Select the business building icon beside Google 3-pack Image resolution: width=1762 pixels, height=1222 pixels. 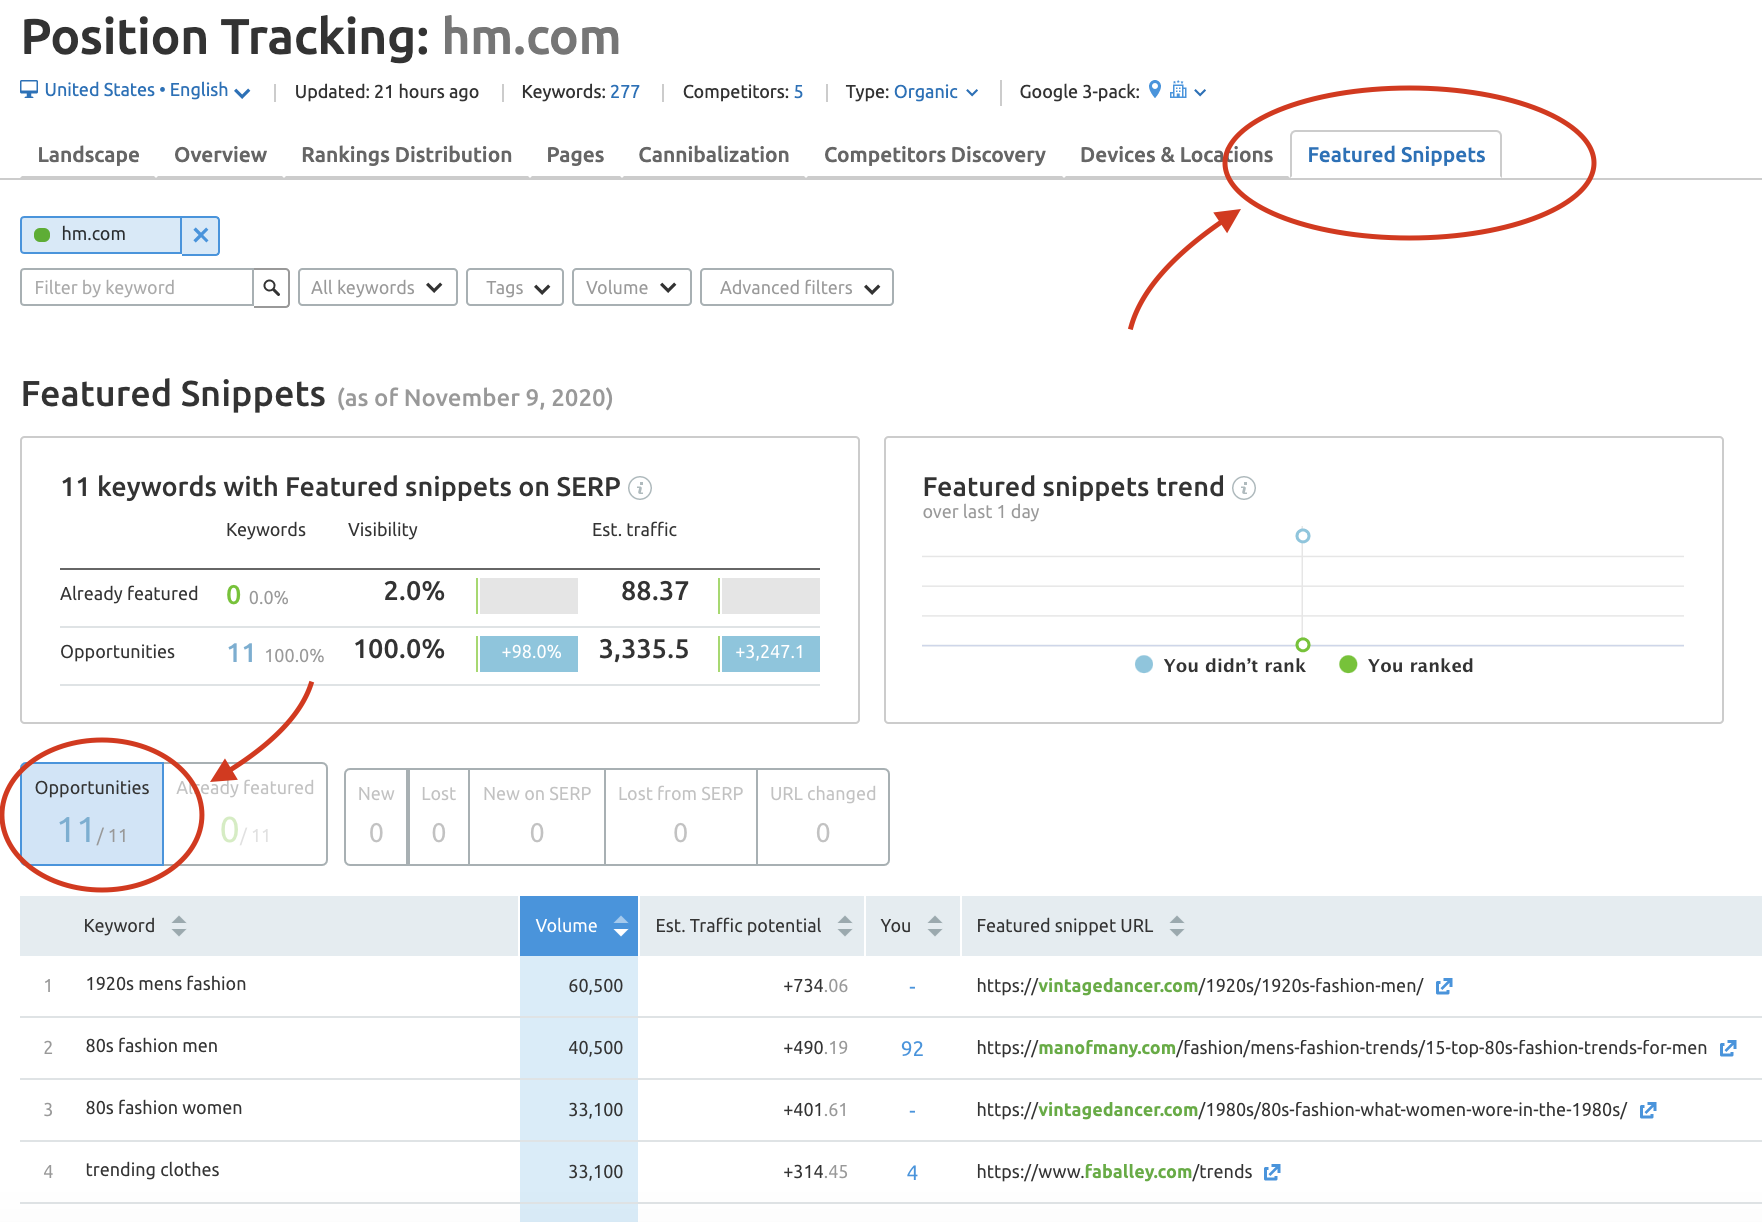coord(1180,91)
